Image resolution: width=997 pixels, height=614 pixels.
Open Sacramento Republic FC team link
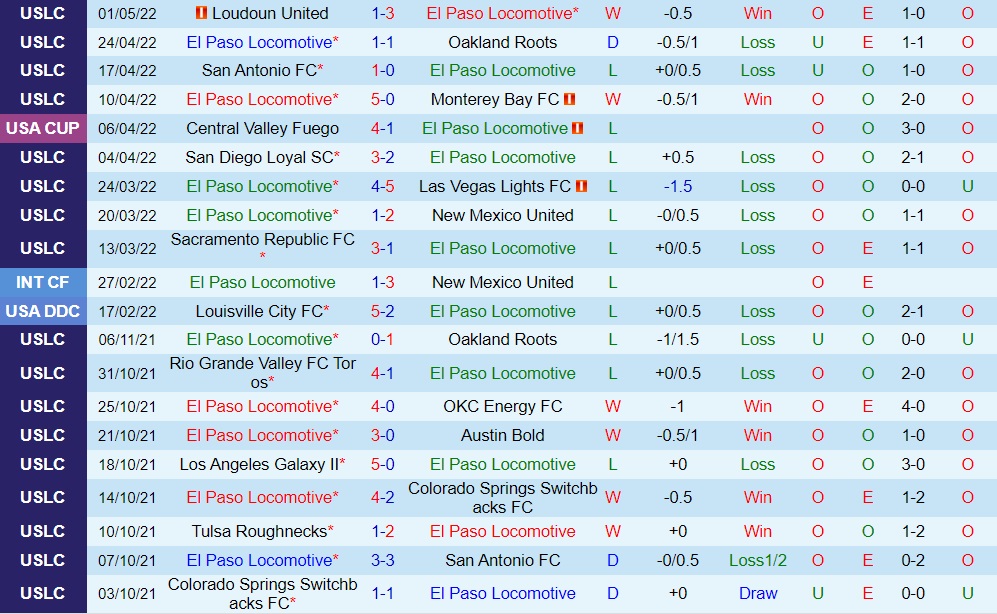tap(262, 240)
